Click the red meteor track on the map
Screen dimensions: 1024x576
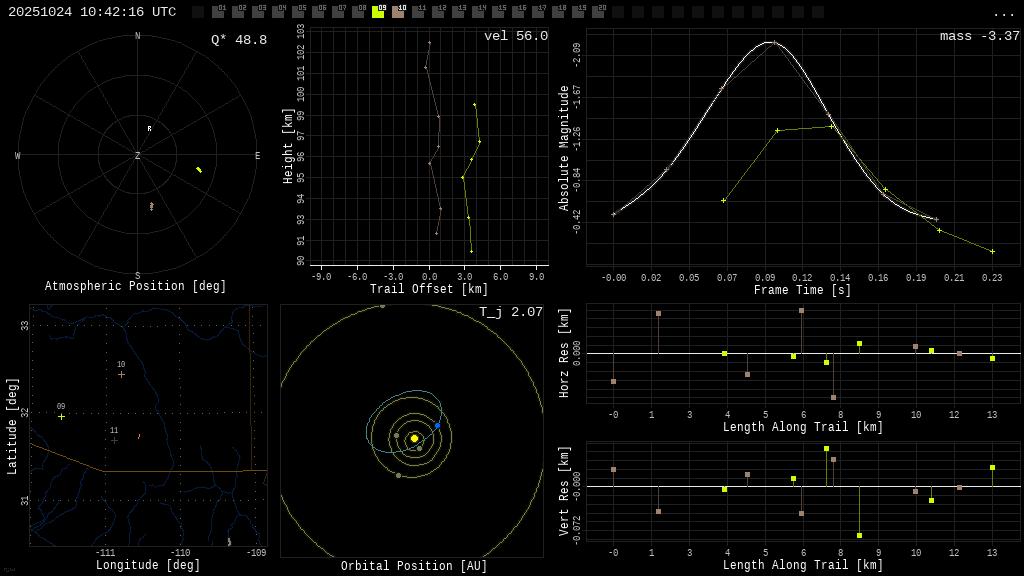pos(139,436)
